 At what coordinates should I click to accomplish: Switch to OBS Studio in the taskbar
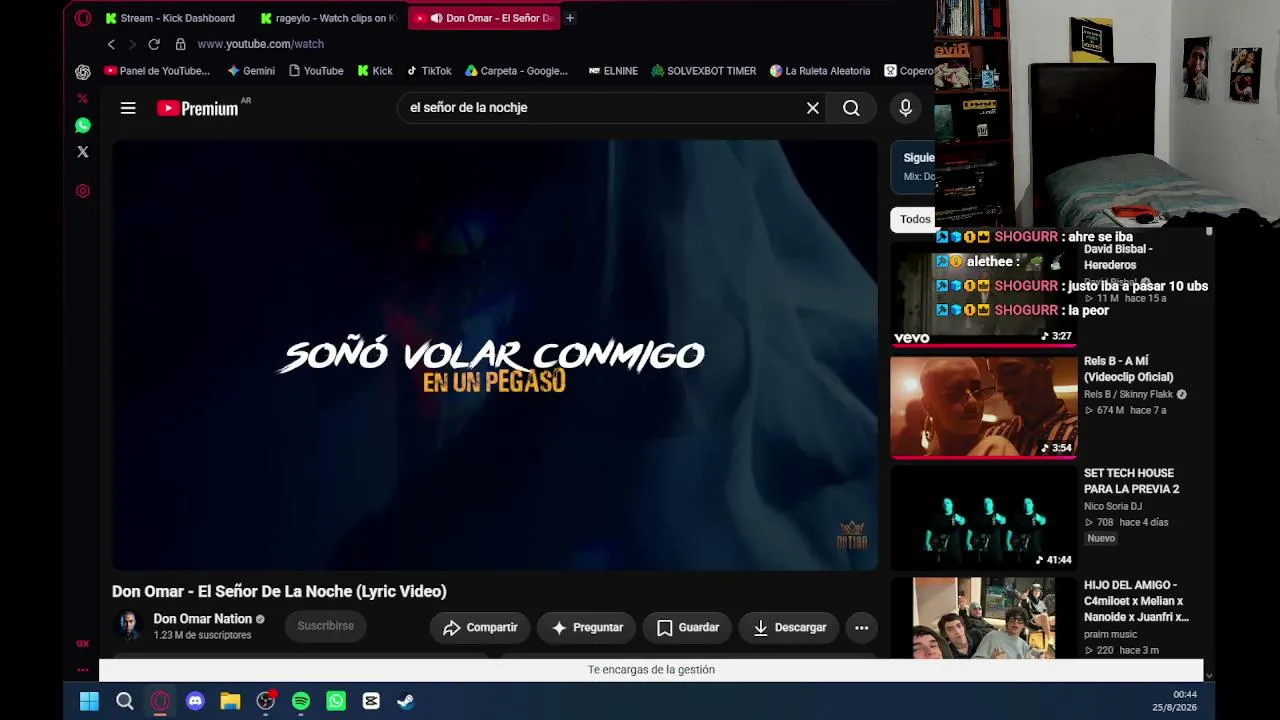tap(265, 701)
